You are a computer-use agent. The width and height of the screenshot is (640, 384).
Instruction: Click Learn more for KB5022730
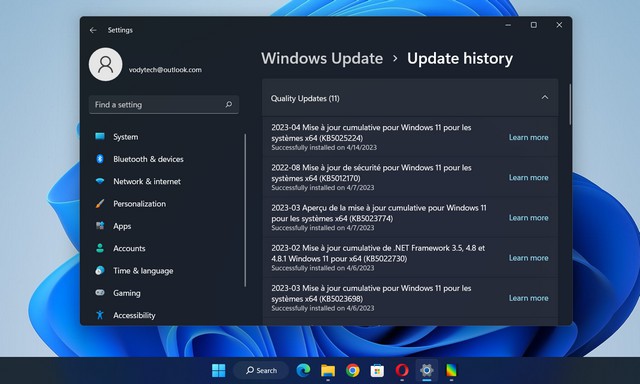tap(528, 258)
